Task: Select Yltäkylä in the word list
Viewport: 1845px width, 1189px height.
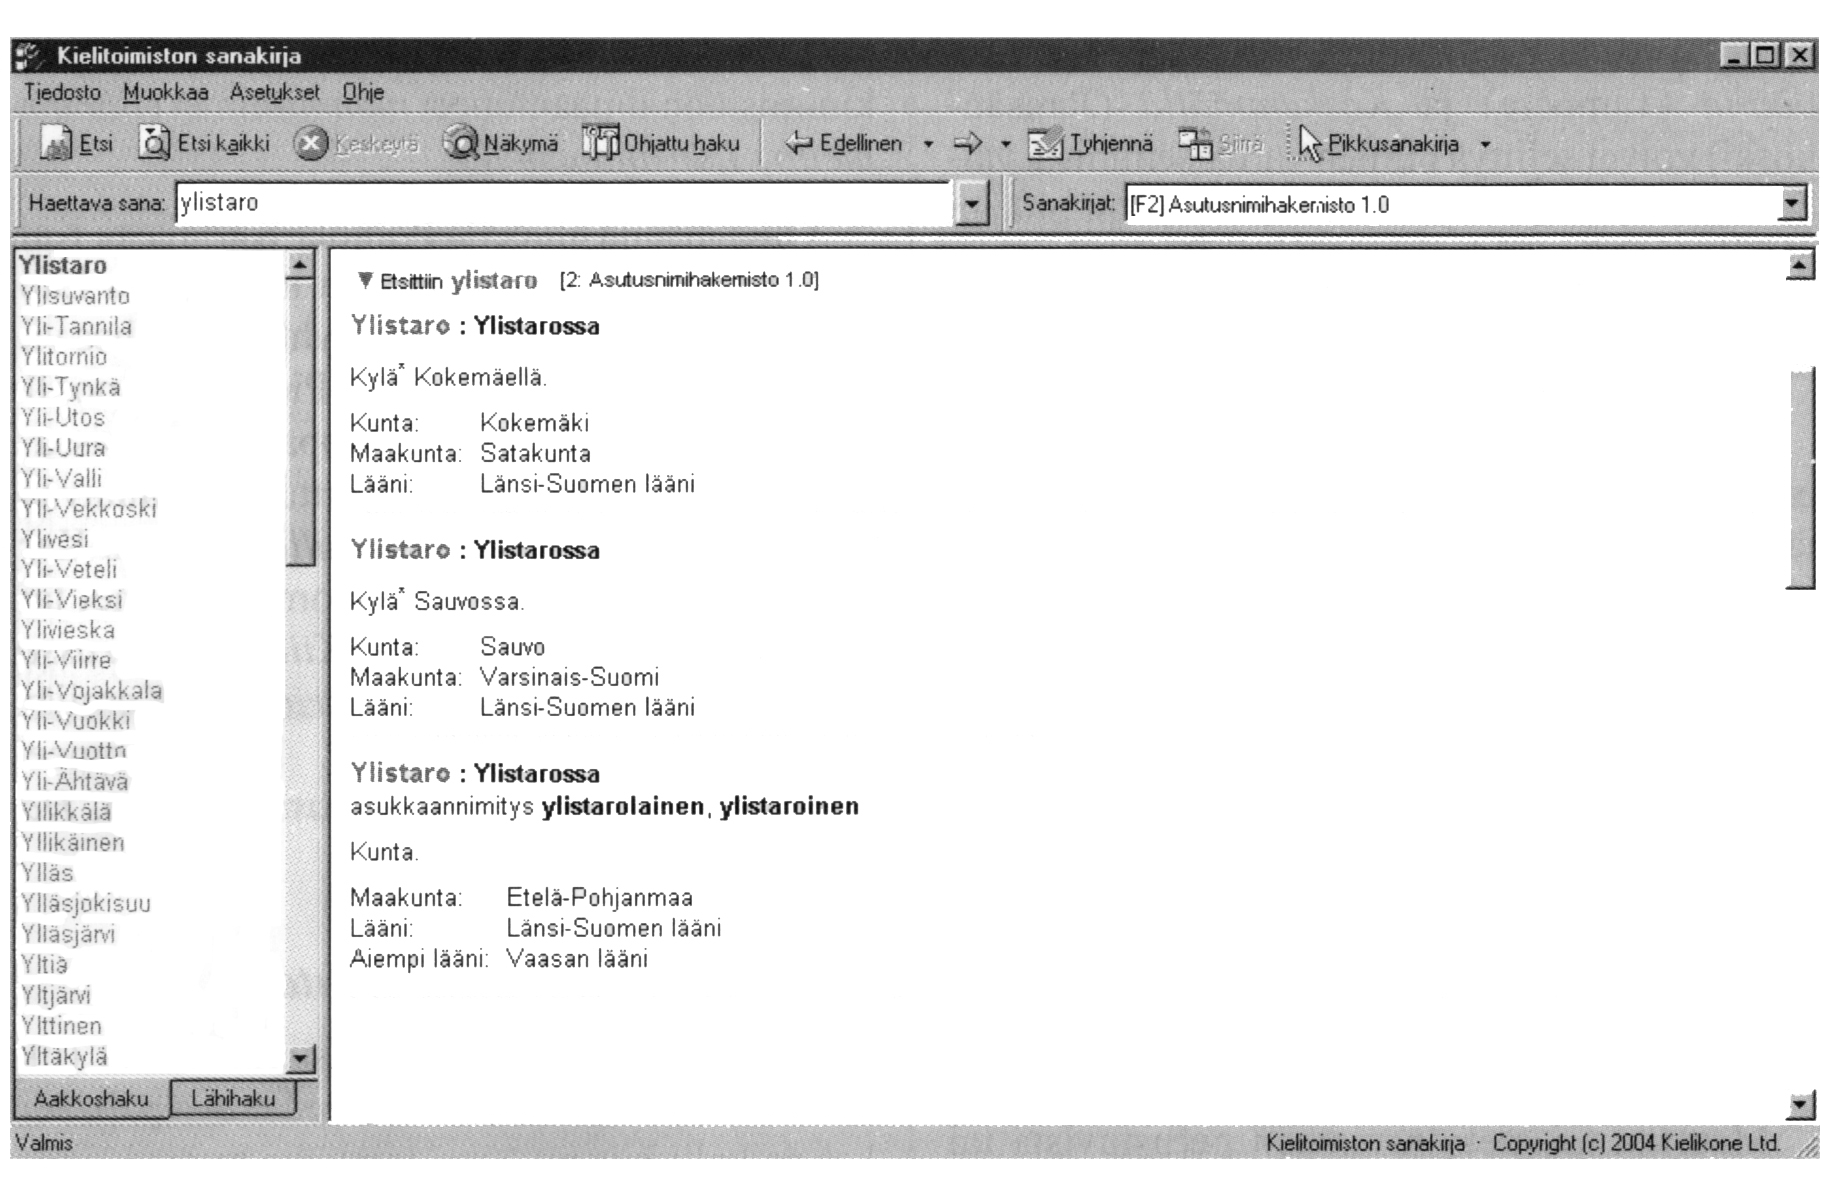Action: (64, 1056)
